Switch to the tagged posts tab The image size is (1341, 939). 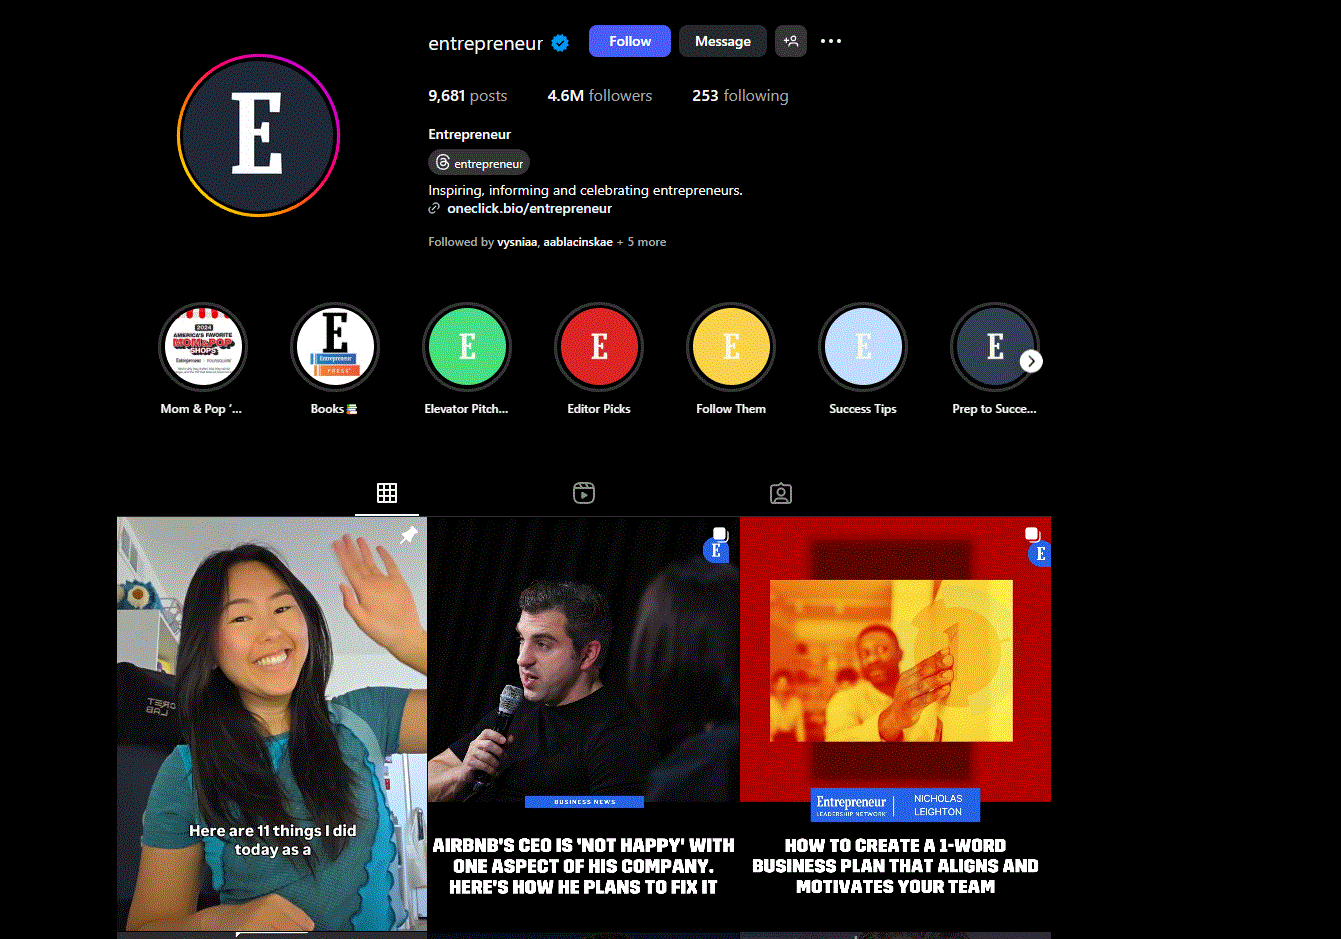point(781,493)
